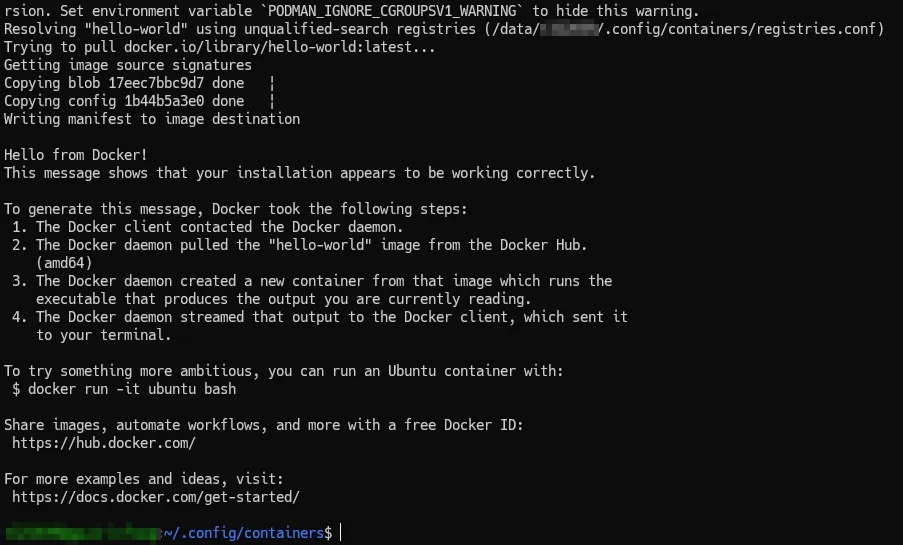Open the docs.docker.com get-started link
Image resolution: width=903 pixels, height=545 pixels.
tap(156, 497)
